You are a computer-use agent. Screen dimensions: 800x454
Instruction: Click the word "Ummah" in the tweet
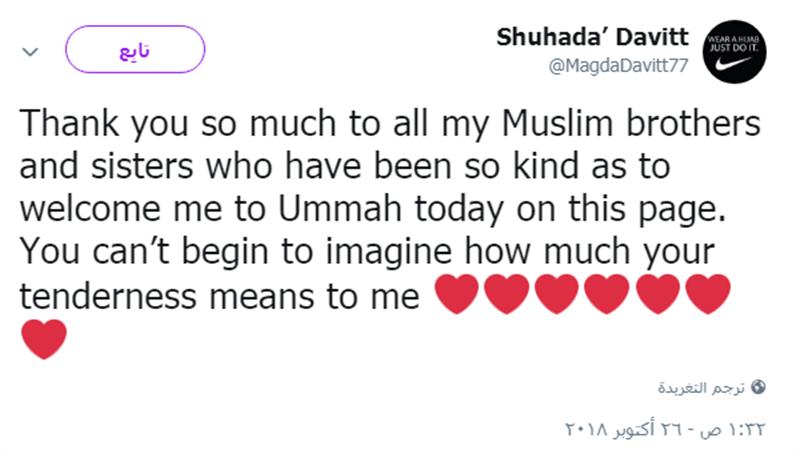pos(340,209)
